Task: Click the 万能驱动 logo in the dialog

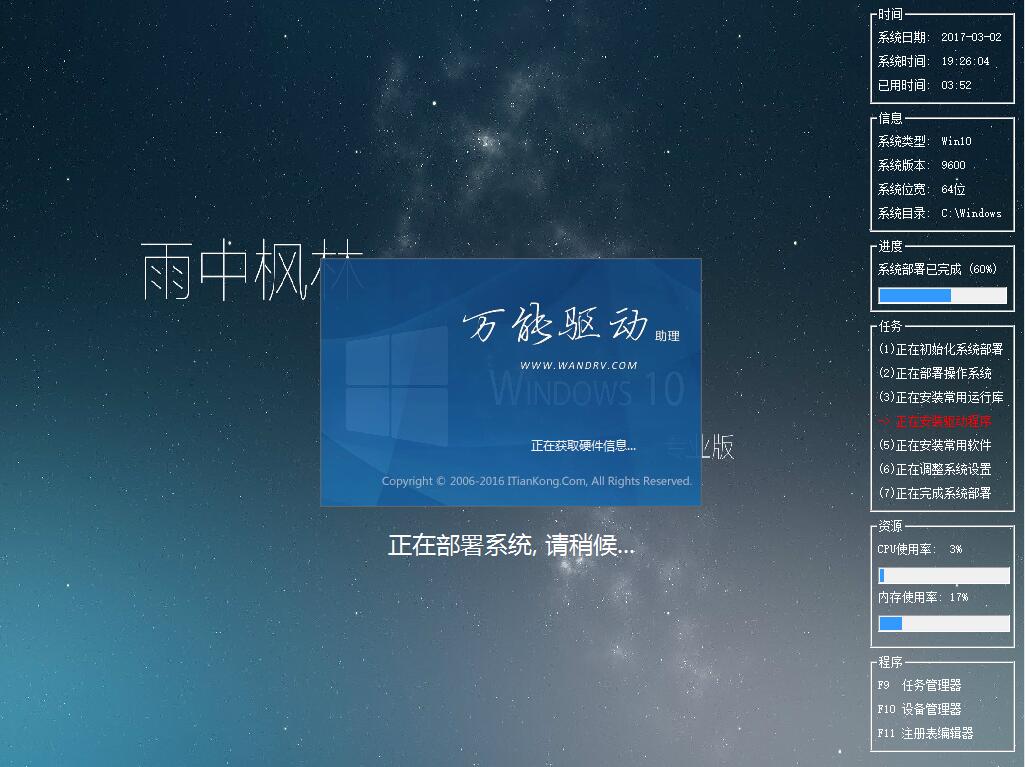Action: coord(554,325)
